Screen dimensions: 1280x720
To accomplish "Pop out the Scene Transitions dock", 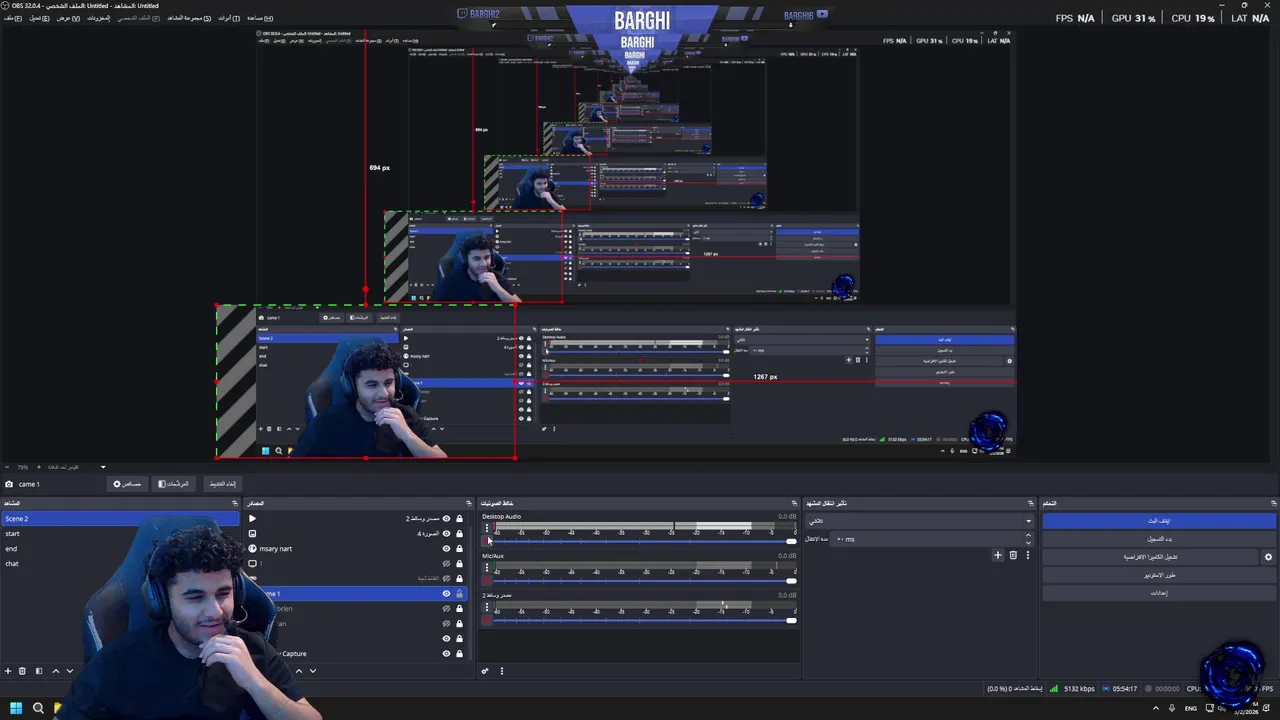I will (x=1030, y=503).
